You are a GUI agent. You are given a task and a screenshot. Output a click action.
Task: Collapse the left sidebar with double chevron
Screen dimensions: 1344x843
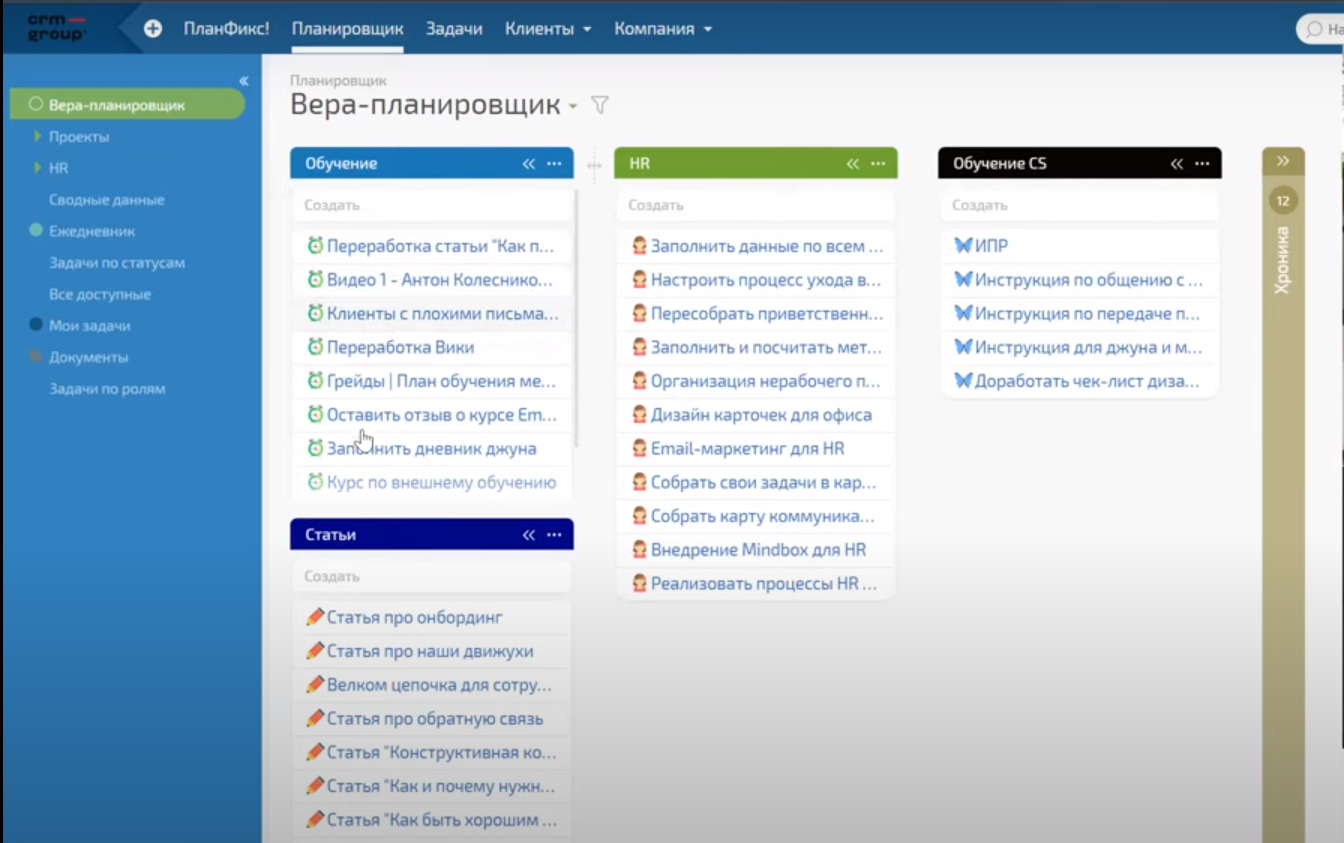point(244,81)
